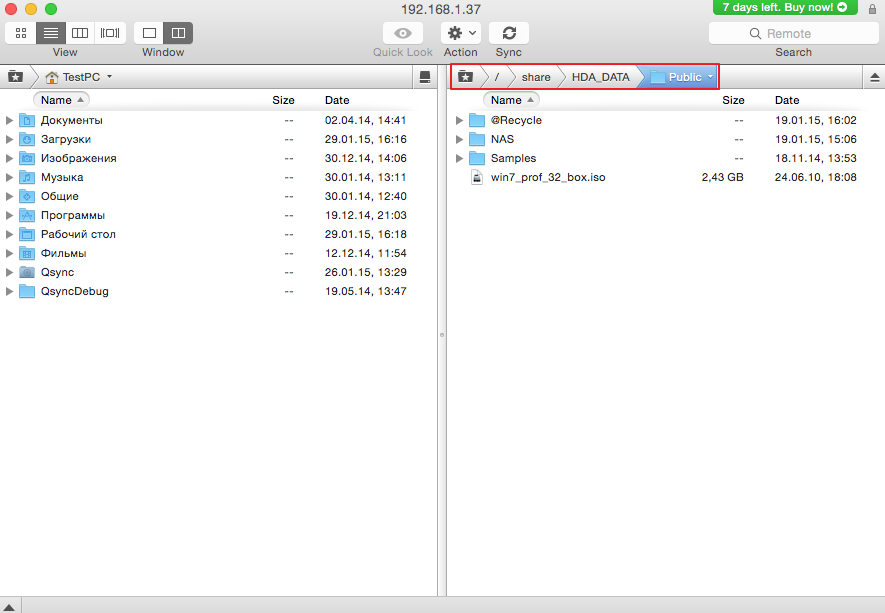Sort right pane by Name
This screenshot has width=885, height=613.
click(511, 100)
